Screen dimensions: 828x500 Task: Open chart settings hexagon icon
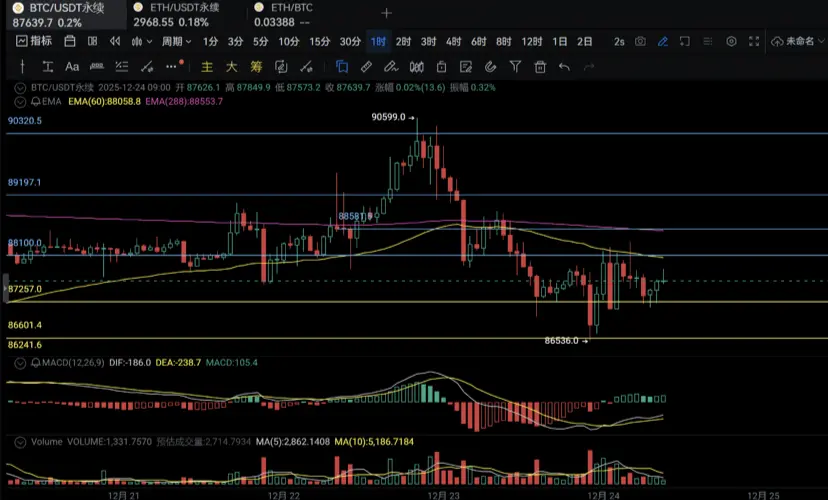[x=731, y=41]
